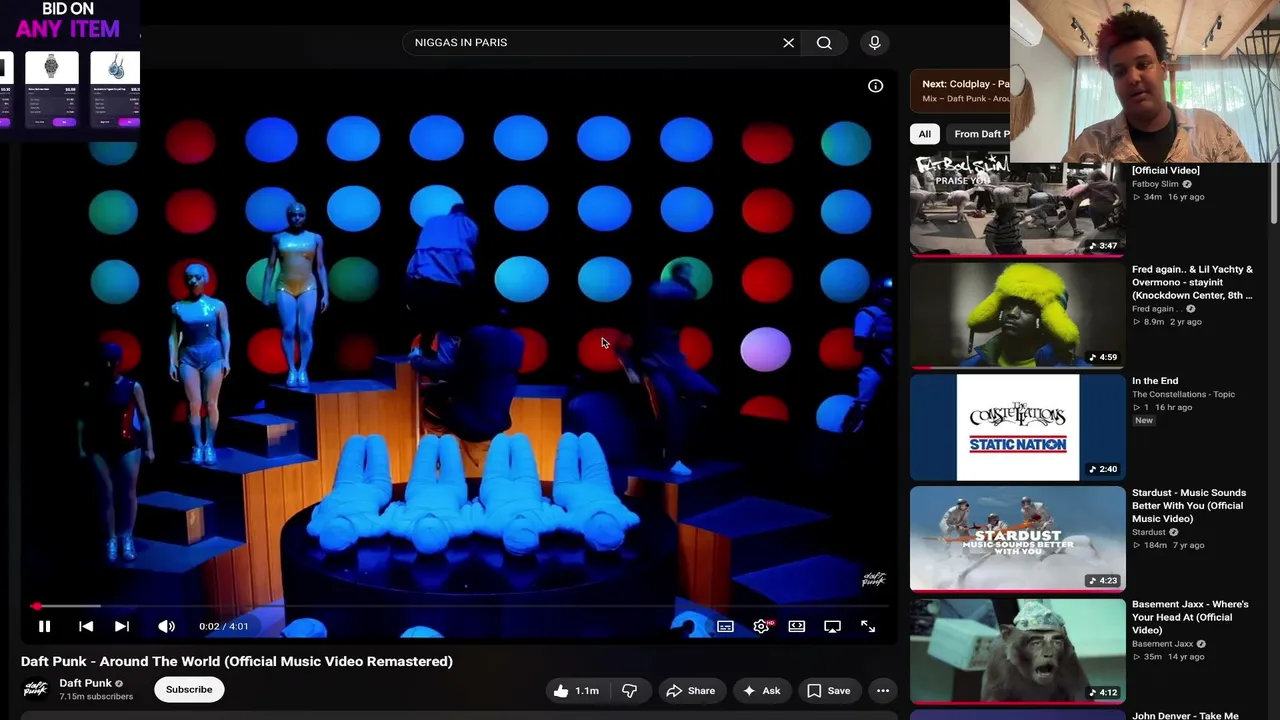The image size is (1280, 720).
Task: Toggle subtitles/closed captions
Action: 725,626
